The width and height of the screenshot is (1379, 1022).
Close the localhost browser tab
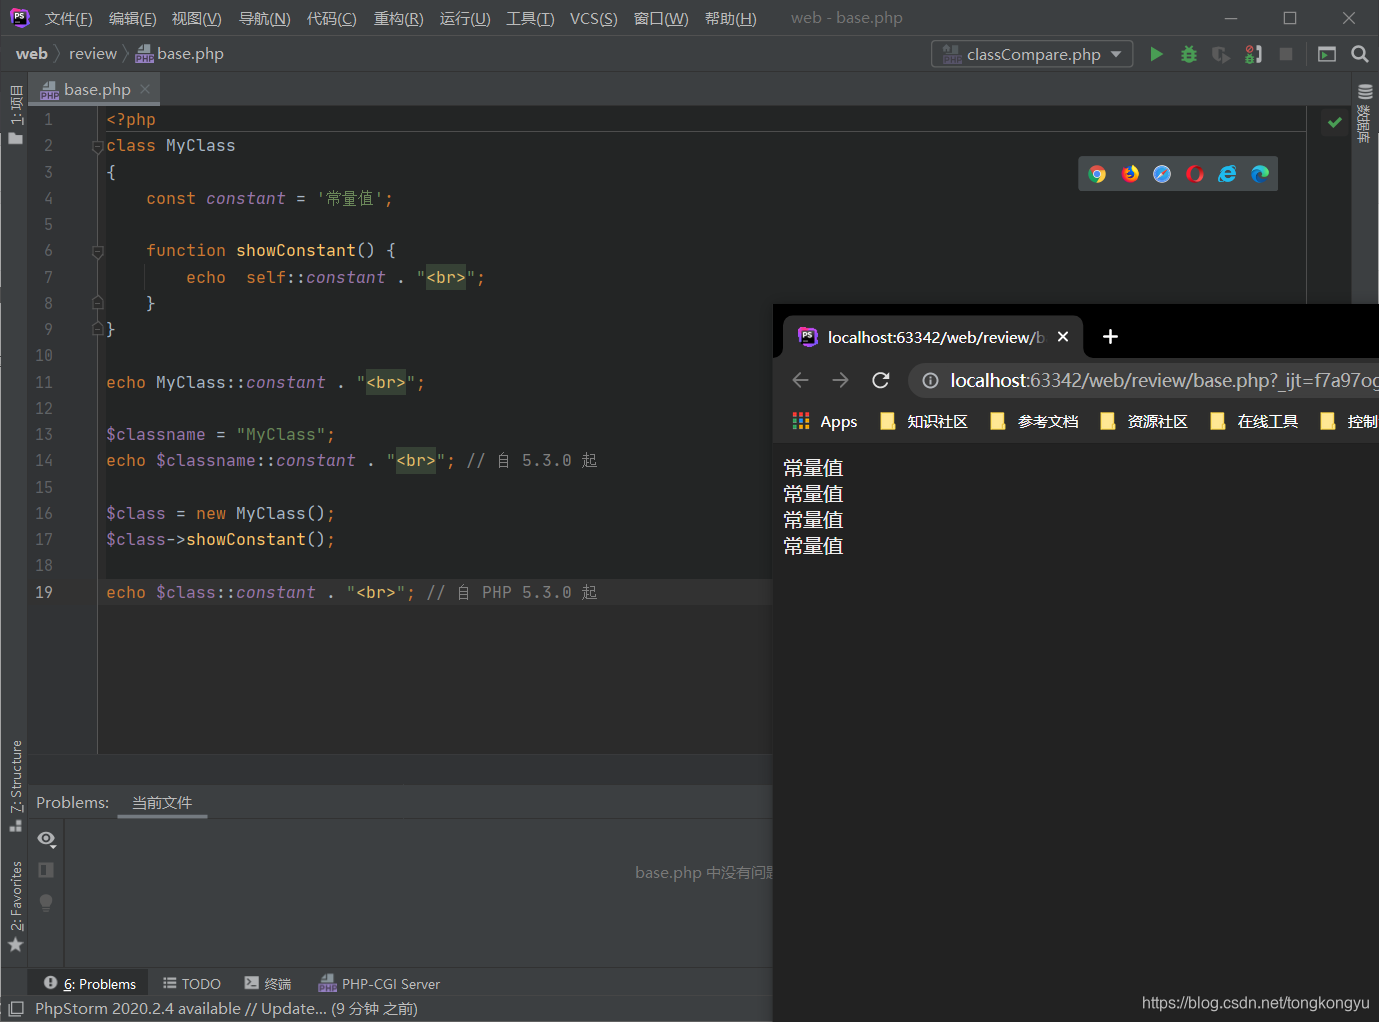coord(1063,337)
